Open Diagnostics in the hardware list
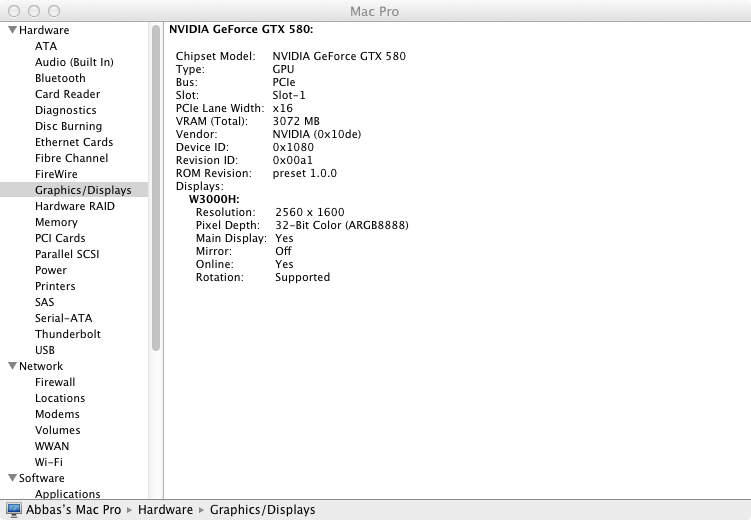This screenshot has width=751, height=520. click(66, 110)
